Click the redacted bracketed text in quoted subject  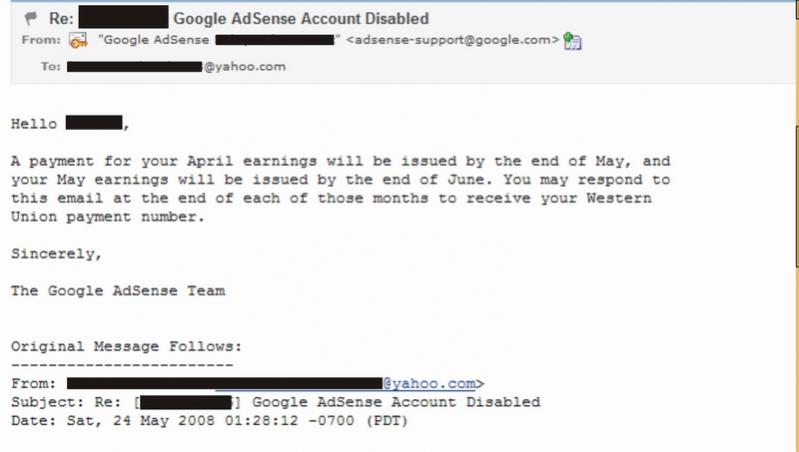186,402
